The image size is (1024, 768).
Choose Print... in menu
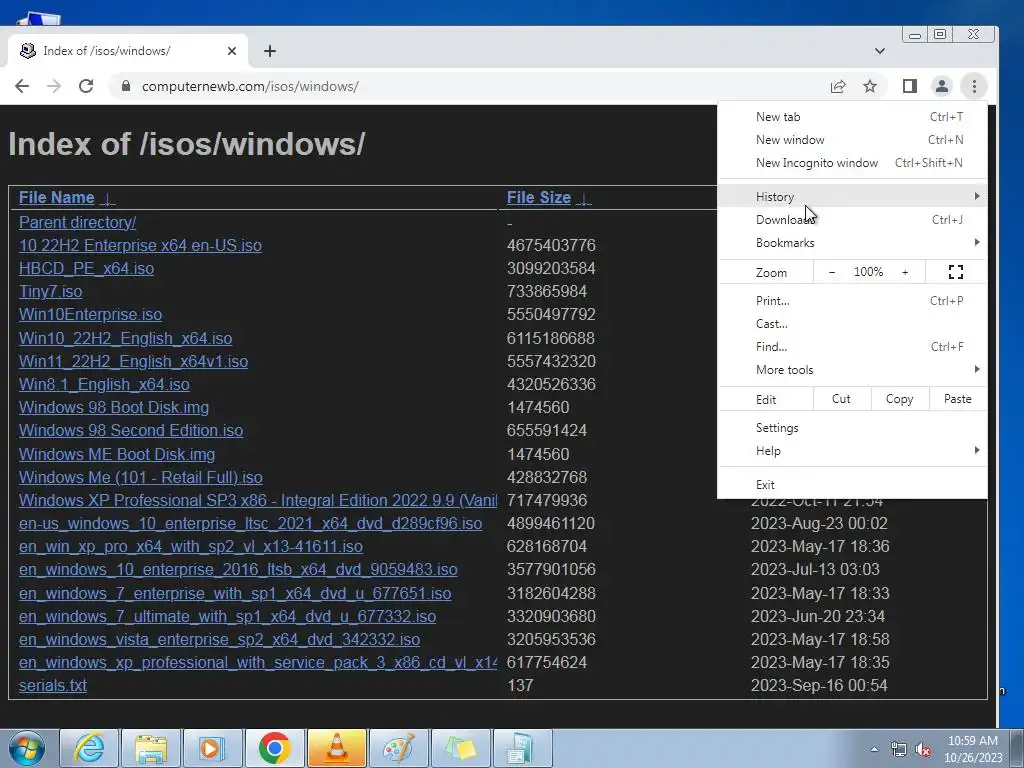pyautogui.click(x=852, y=301)
